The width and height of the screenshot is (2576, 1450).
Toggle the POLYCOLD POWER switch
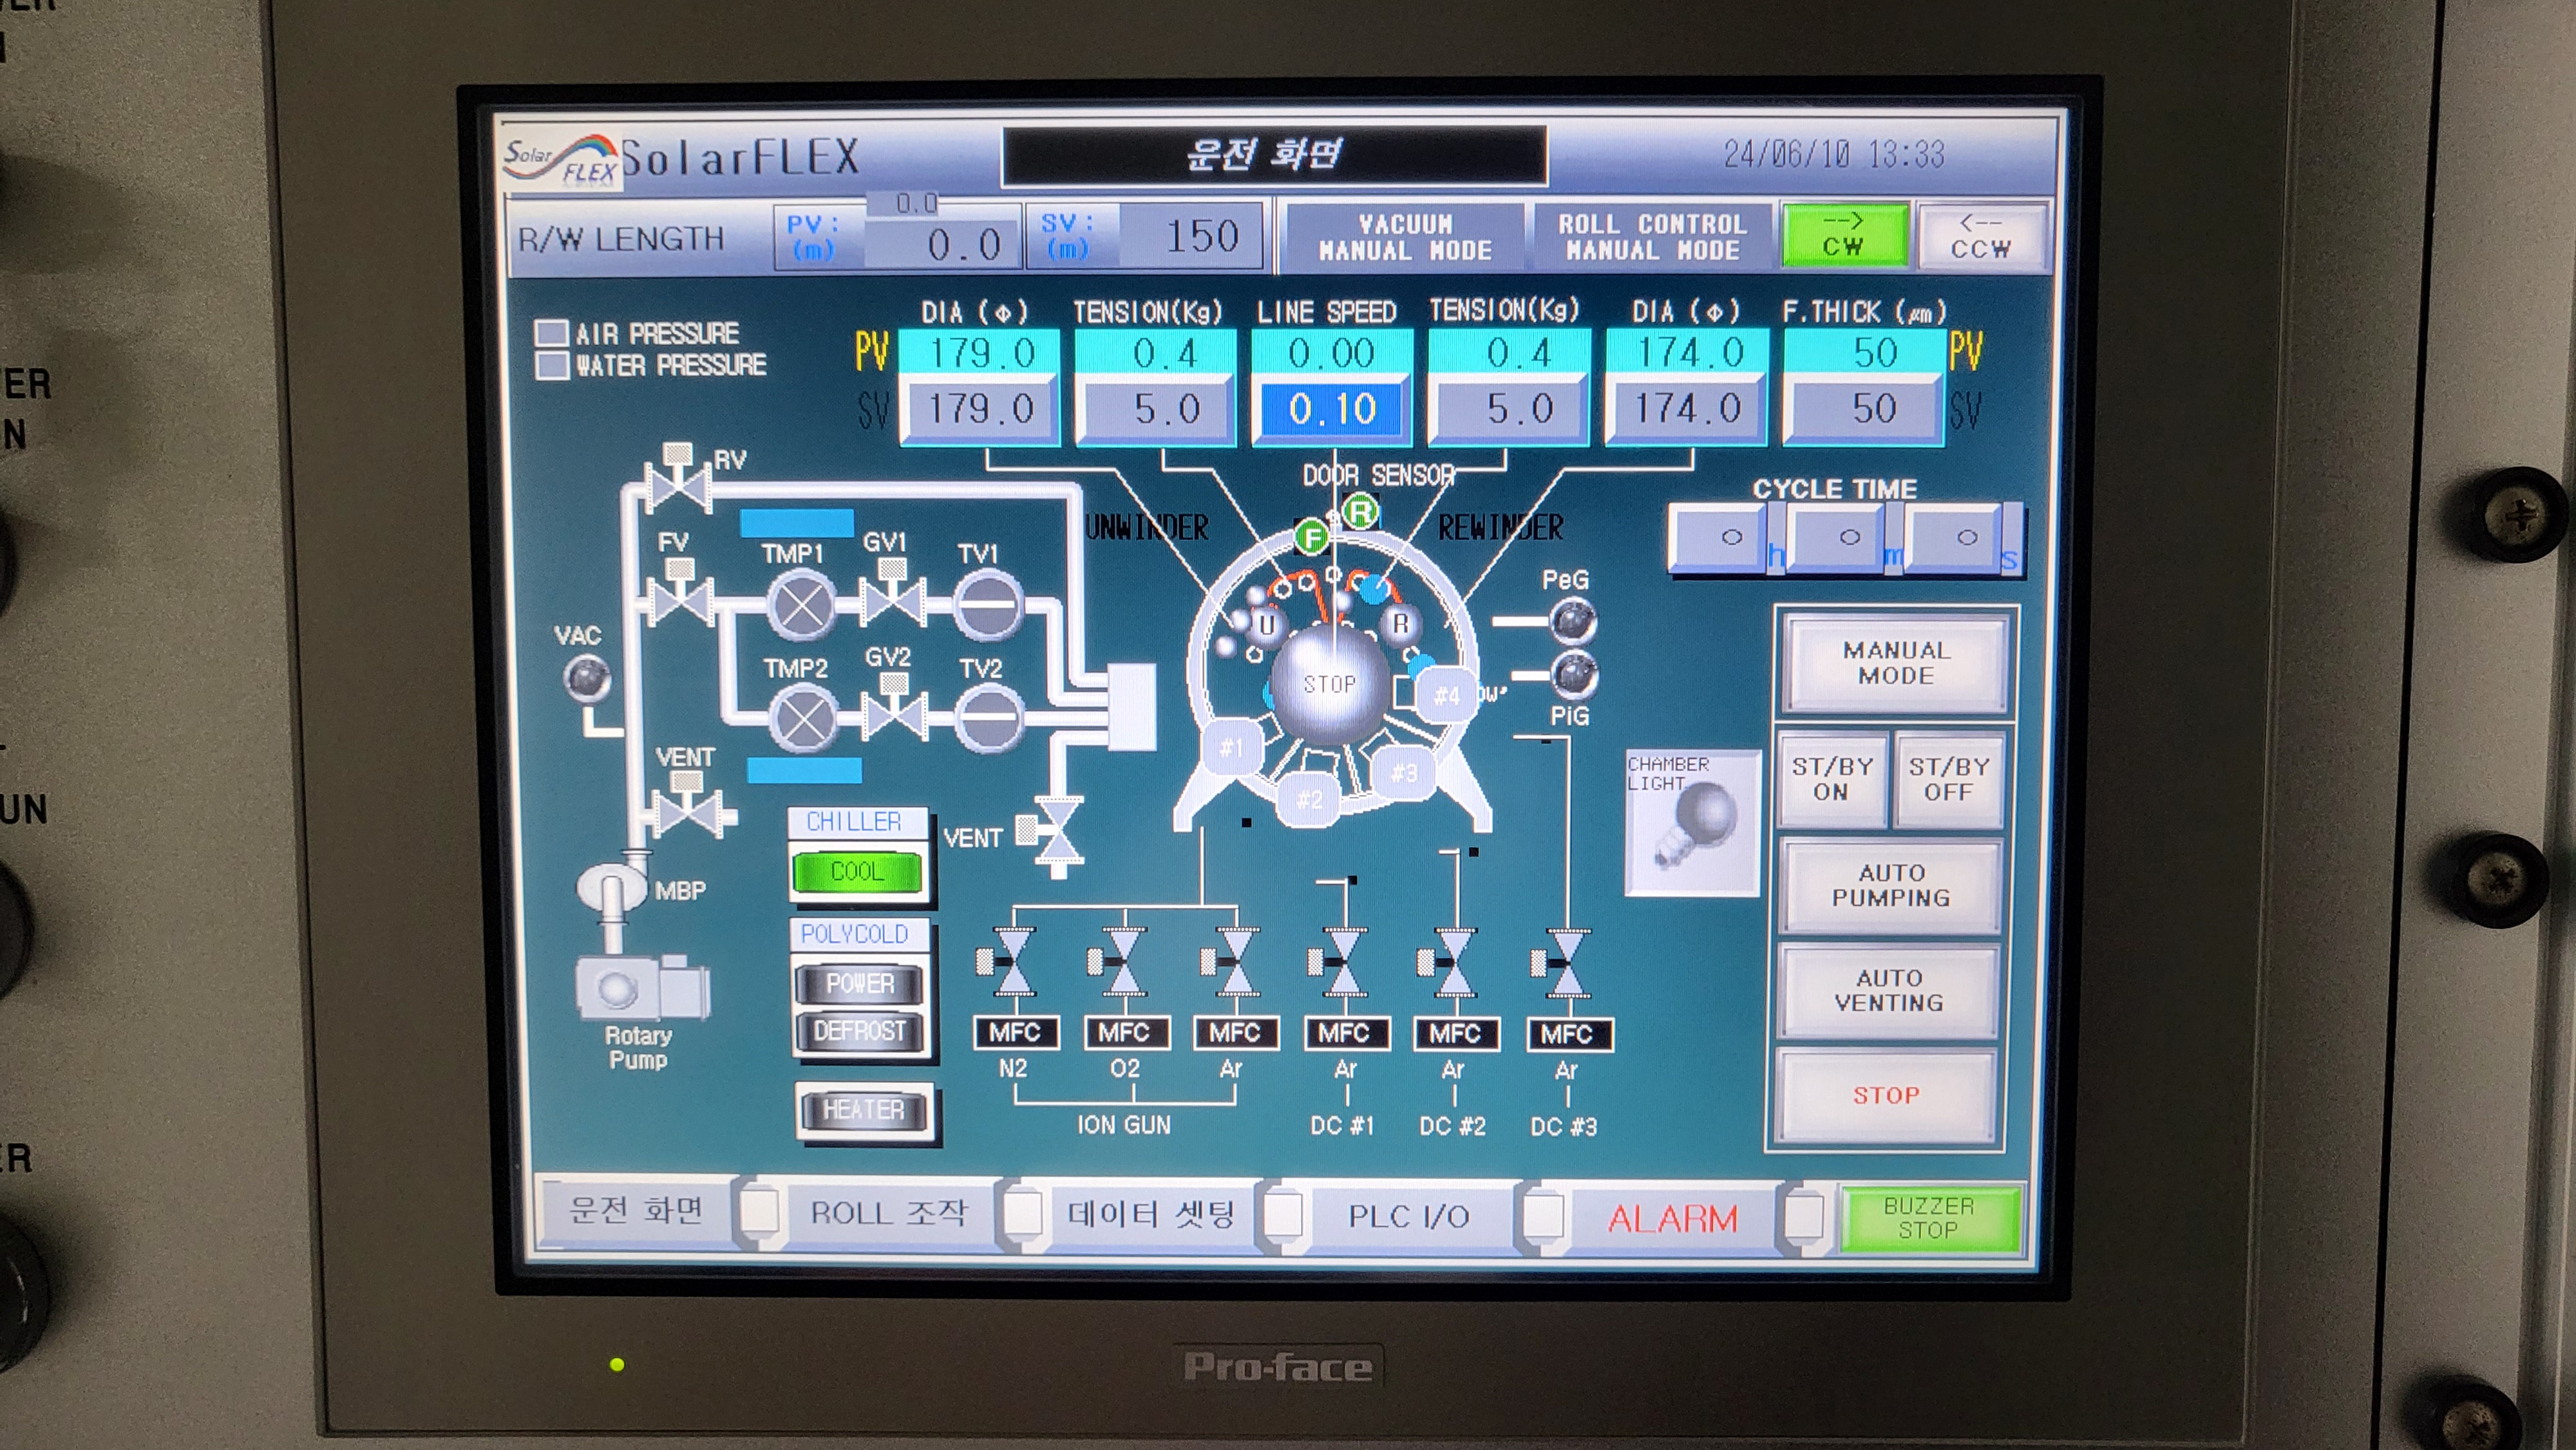[859, 984]
